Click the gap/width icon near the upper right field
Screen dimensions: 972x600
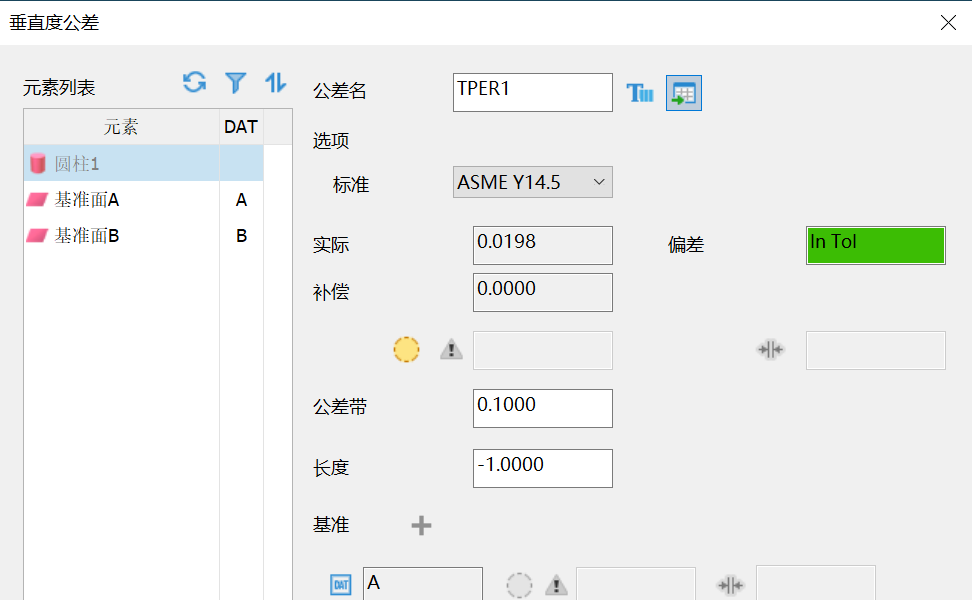(770, 349)
